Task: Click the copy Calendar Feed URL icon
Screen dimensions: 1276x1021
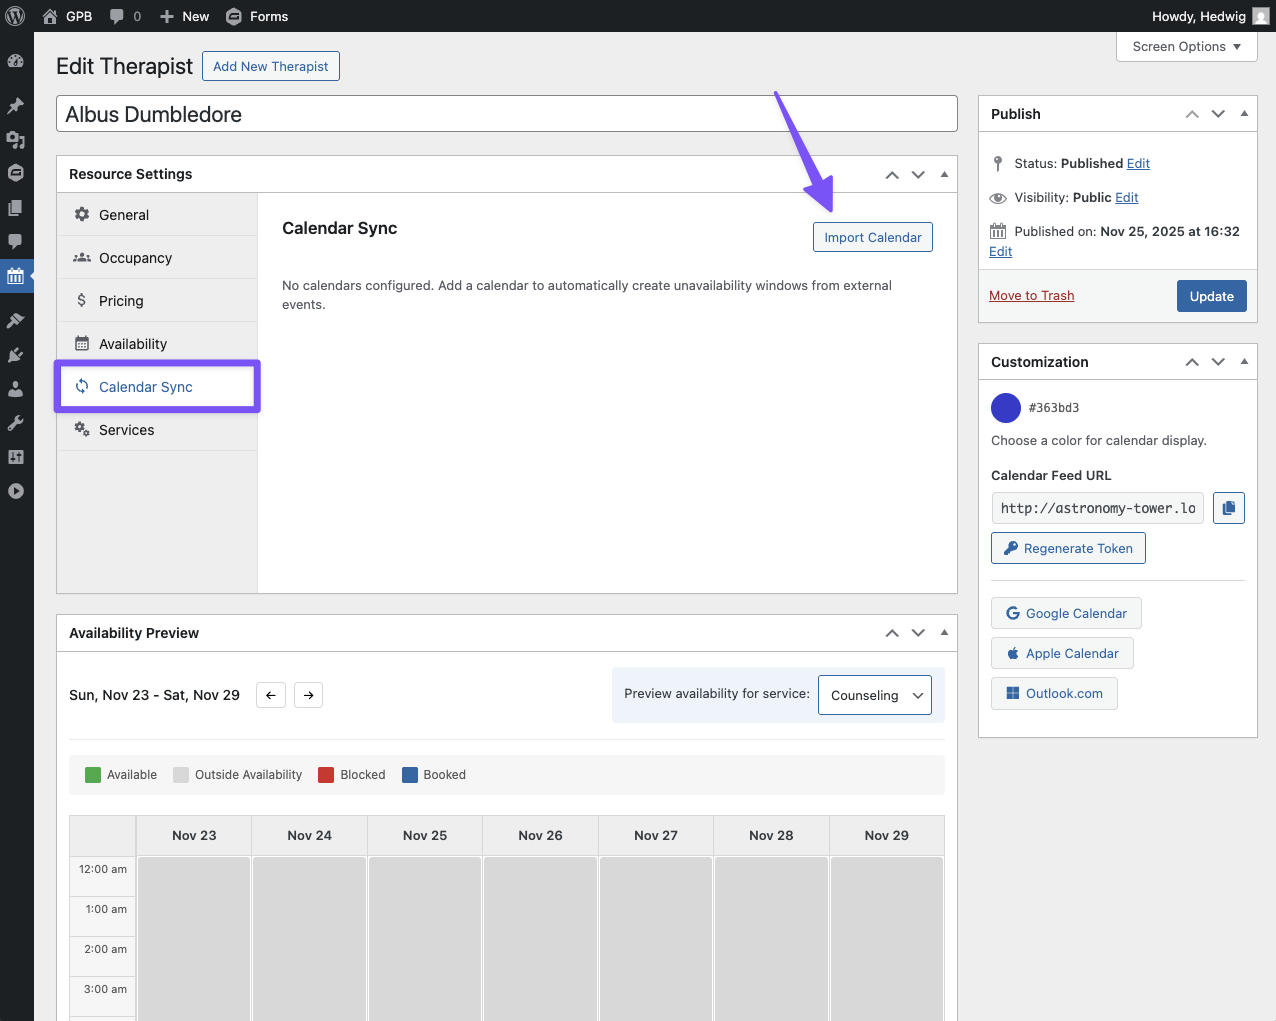Action: tap(1228, 508)
